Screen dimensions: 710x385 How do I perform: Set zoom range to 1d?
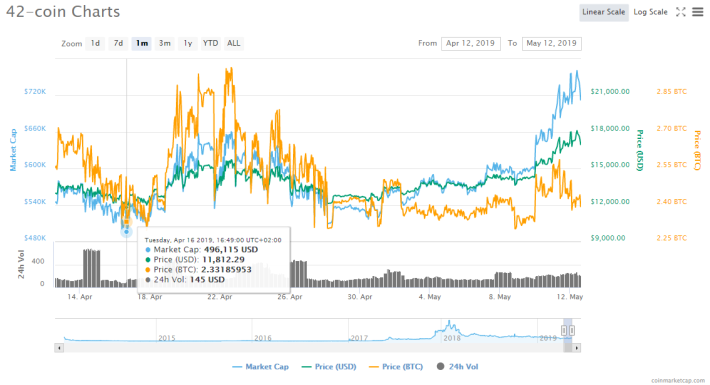[x=95, y=43]
